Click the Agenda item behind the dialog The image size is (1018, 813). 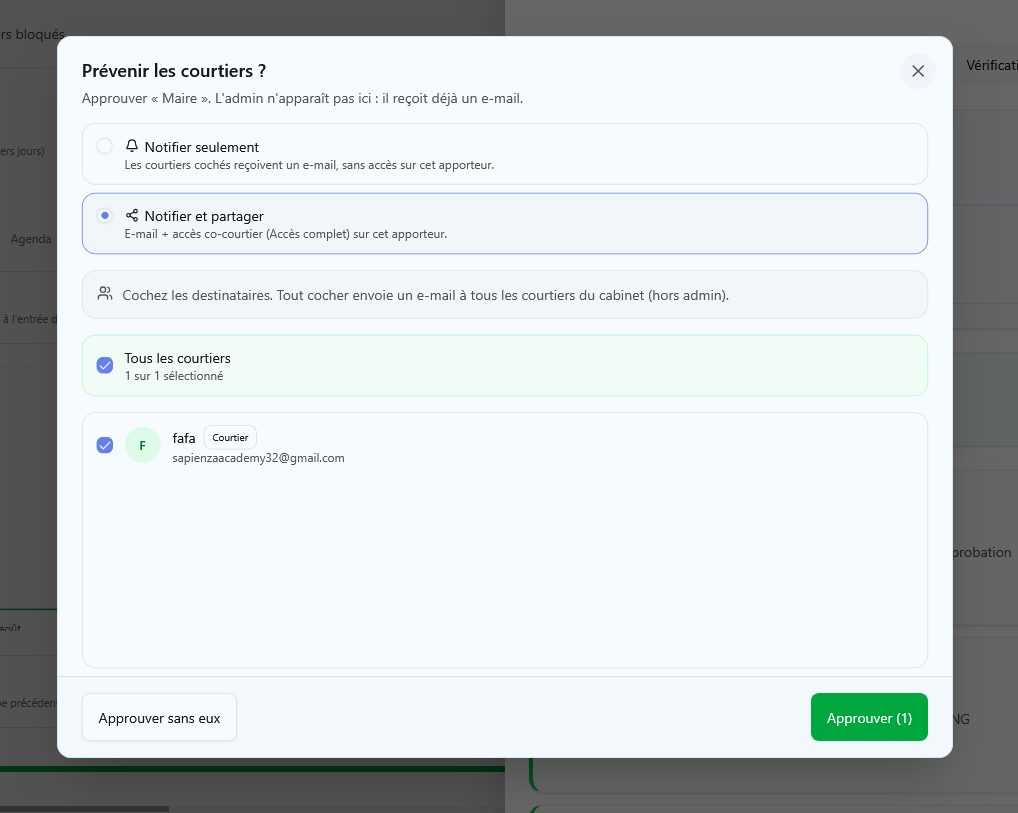coord(31,239)
